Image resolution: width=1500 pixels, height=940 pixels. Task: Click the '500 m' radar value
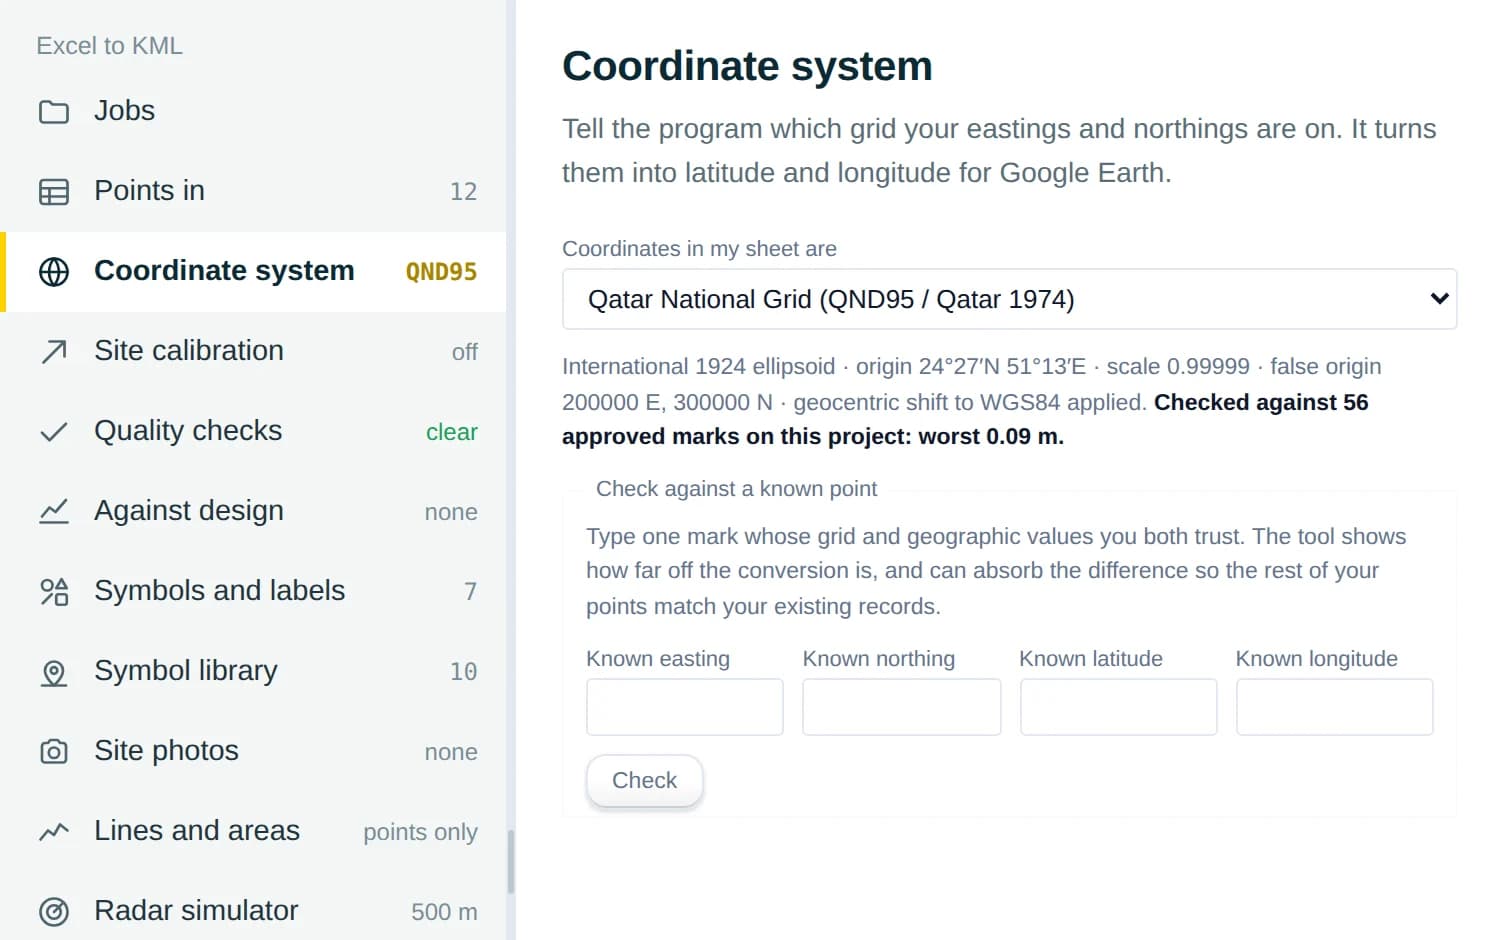point(444,912)
